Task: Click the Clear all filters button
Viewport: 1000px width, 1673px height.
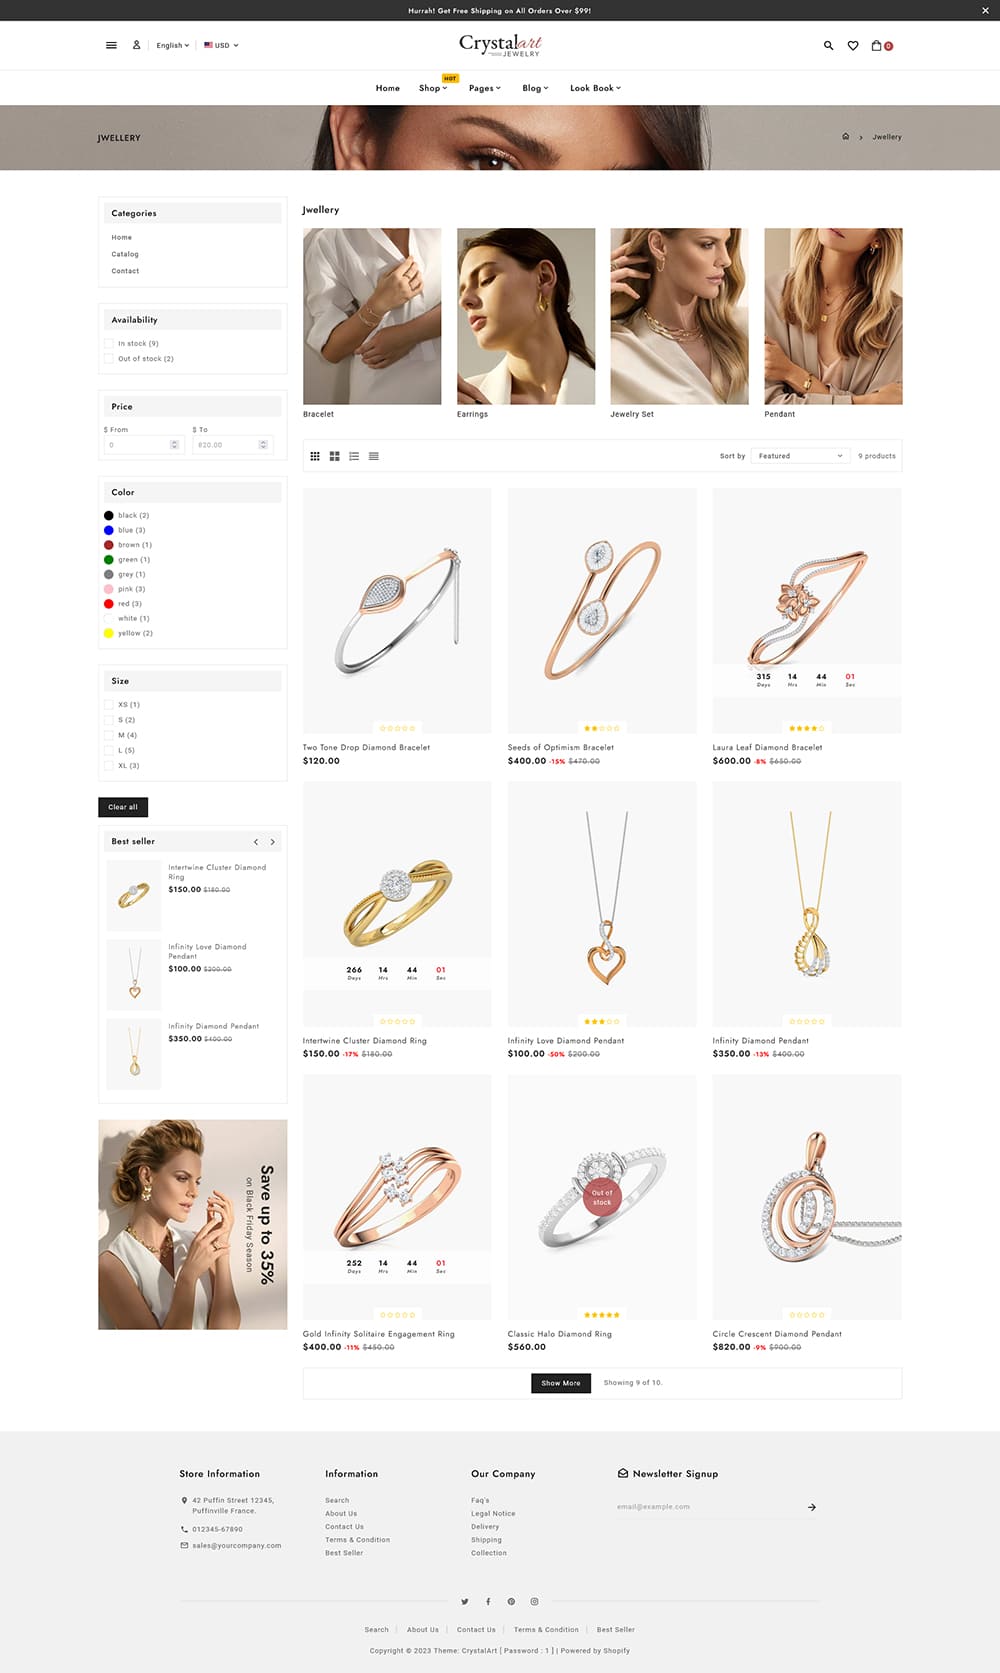Action: (123, 807)
